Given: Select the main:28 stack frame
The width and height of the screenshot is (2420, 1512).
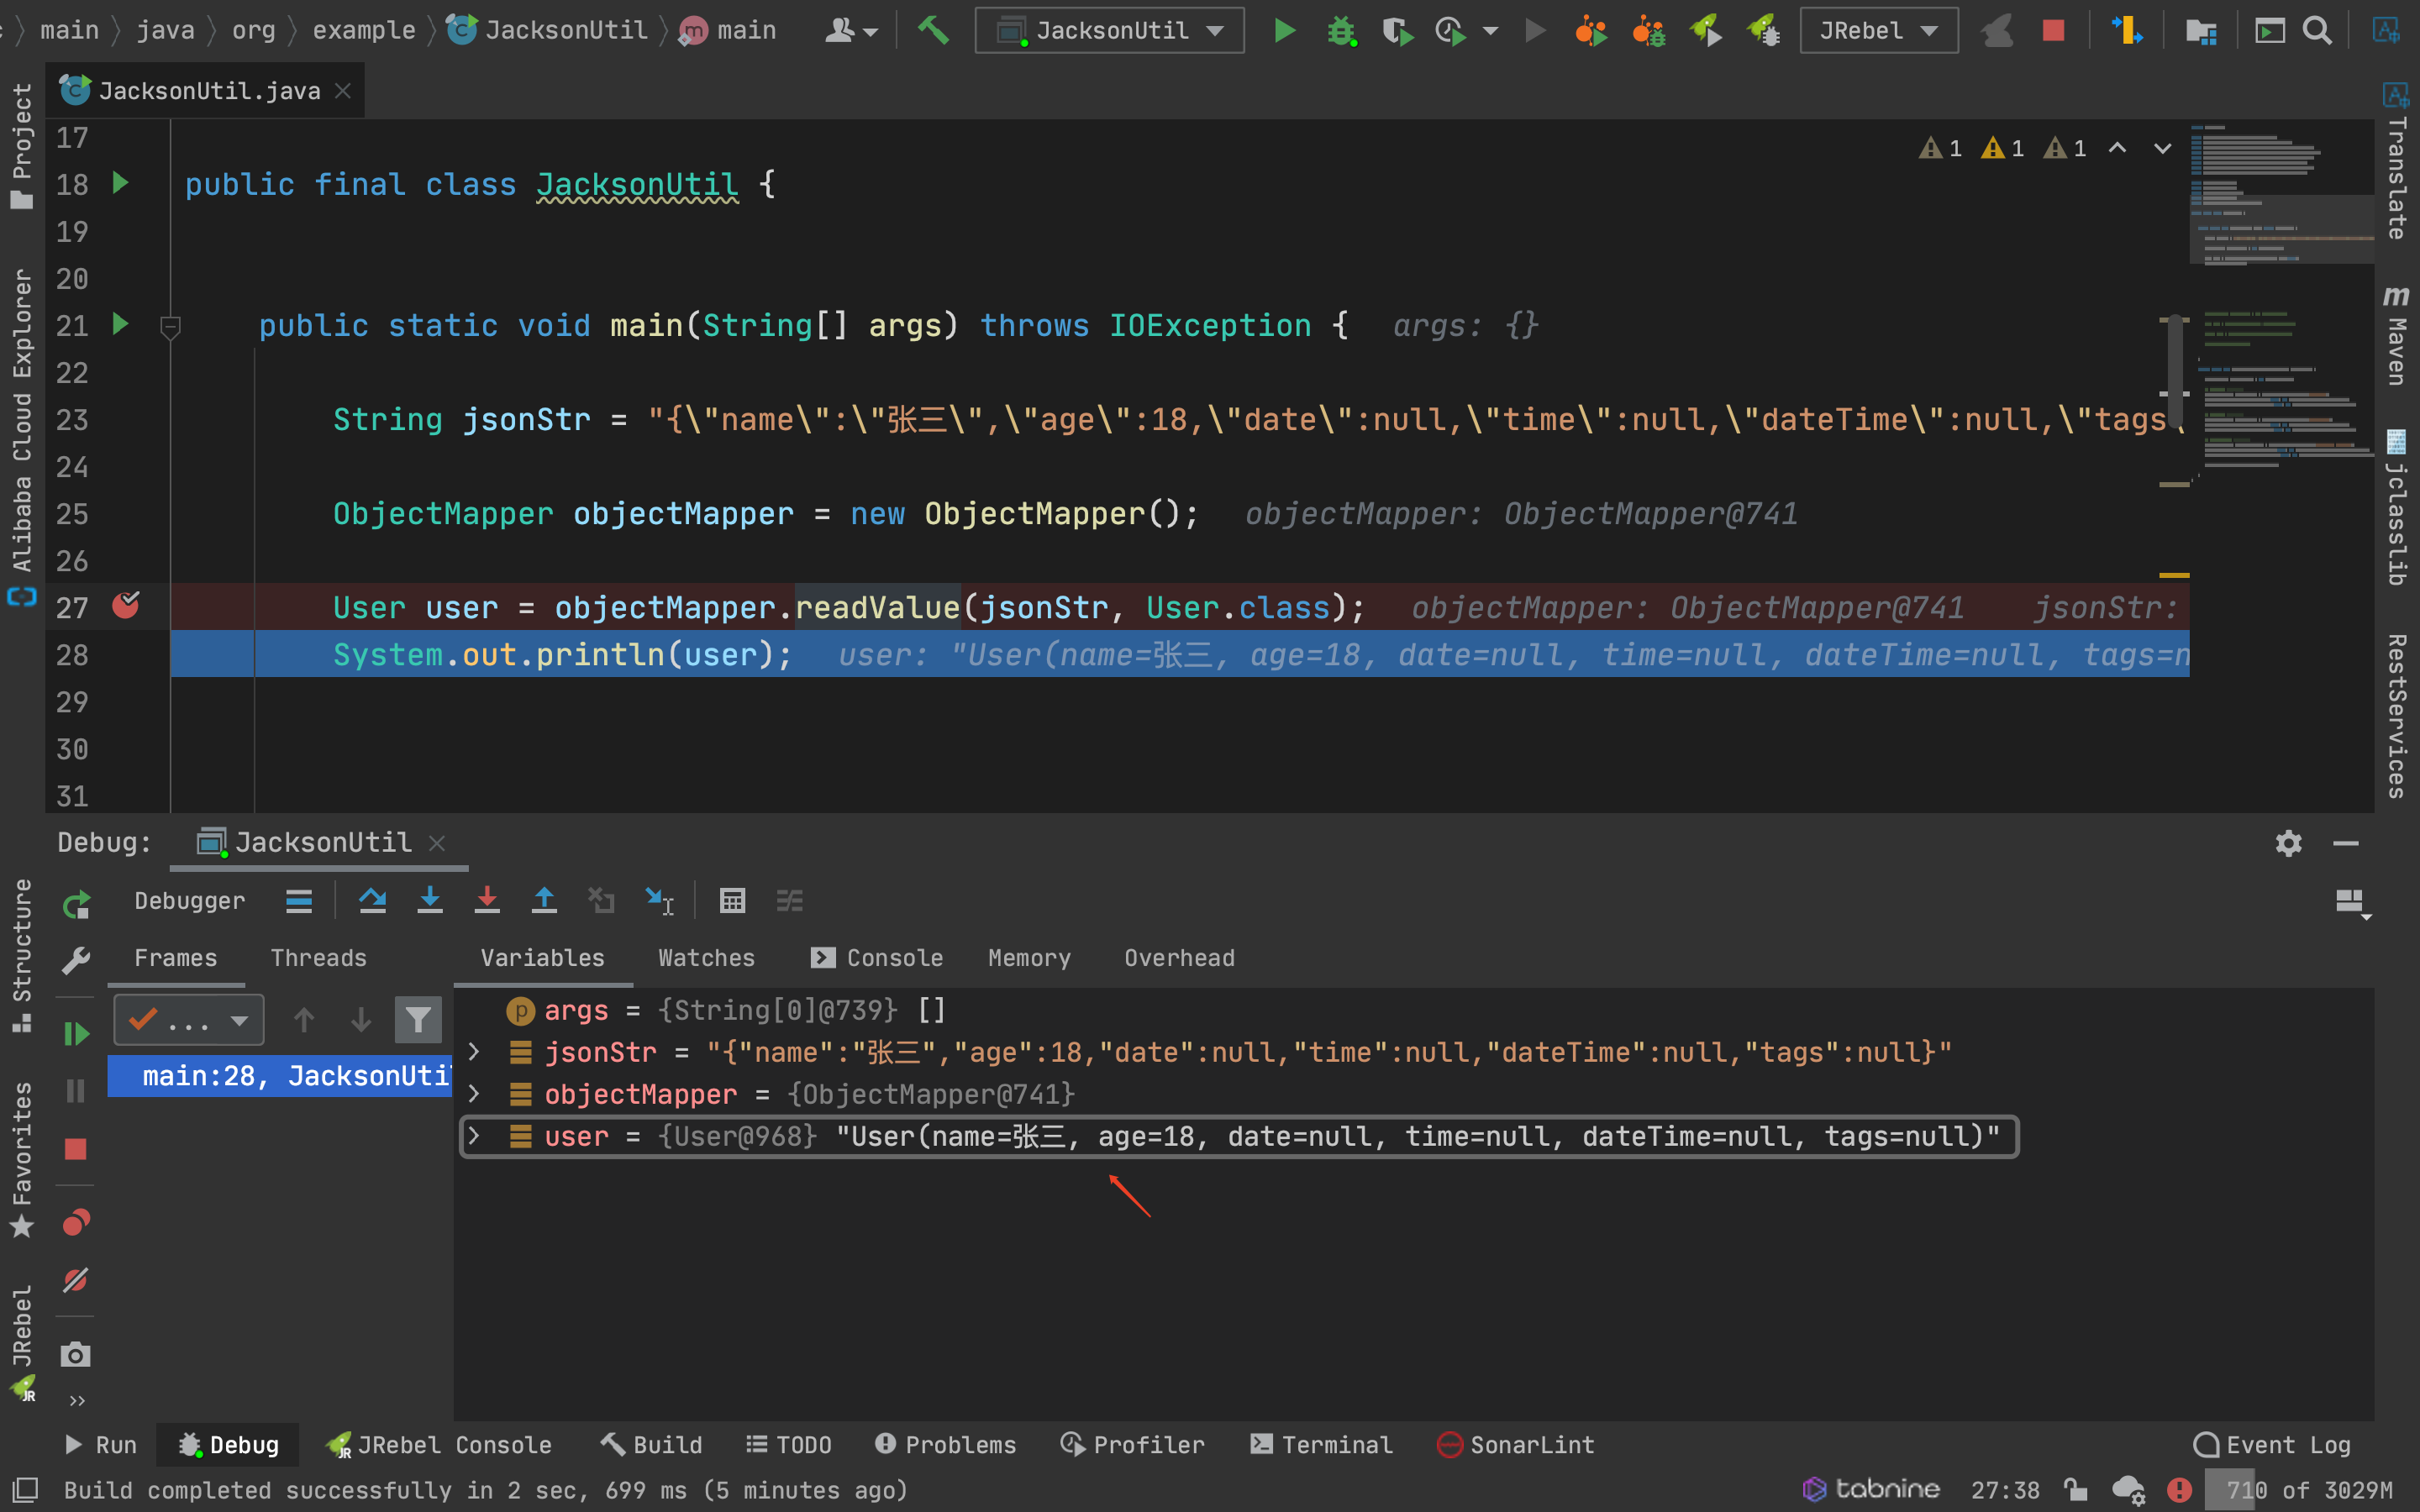Looking at the screenshot, I should tap(280, 1076).
